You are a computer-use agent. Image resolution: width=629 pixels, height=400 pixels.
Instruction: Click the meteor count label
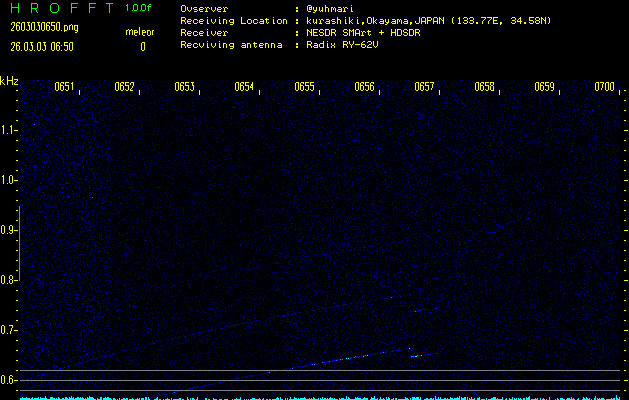point(139,32)
